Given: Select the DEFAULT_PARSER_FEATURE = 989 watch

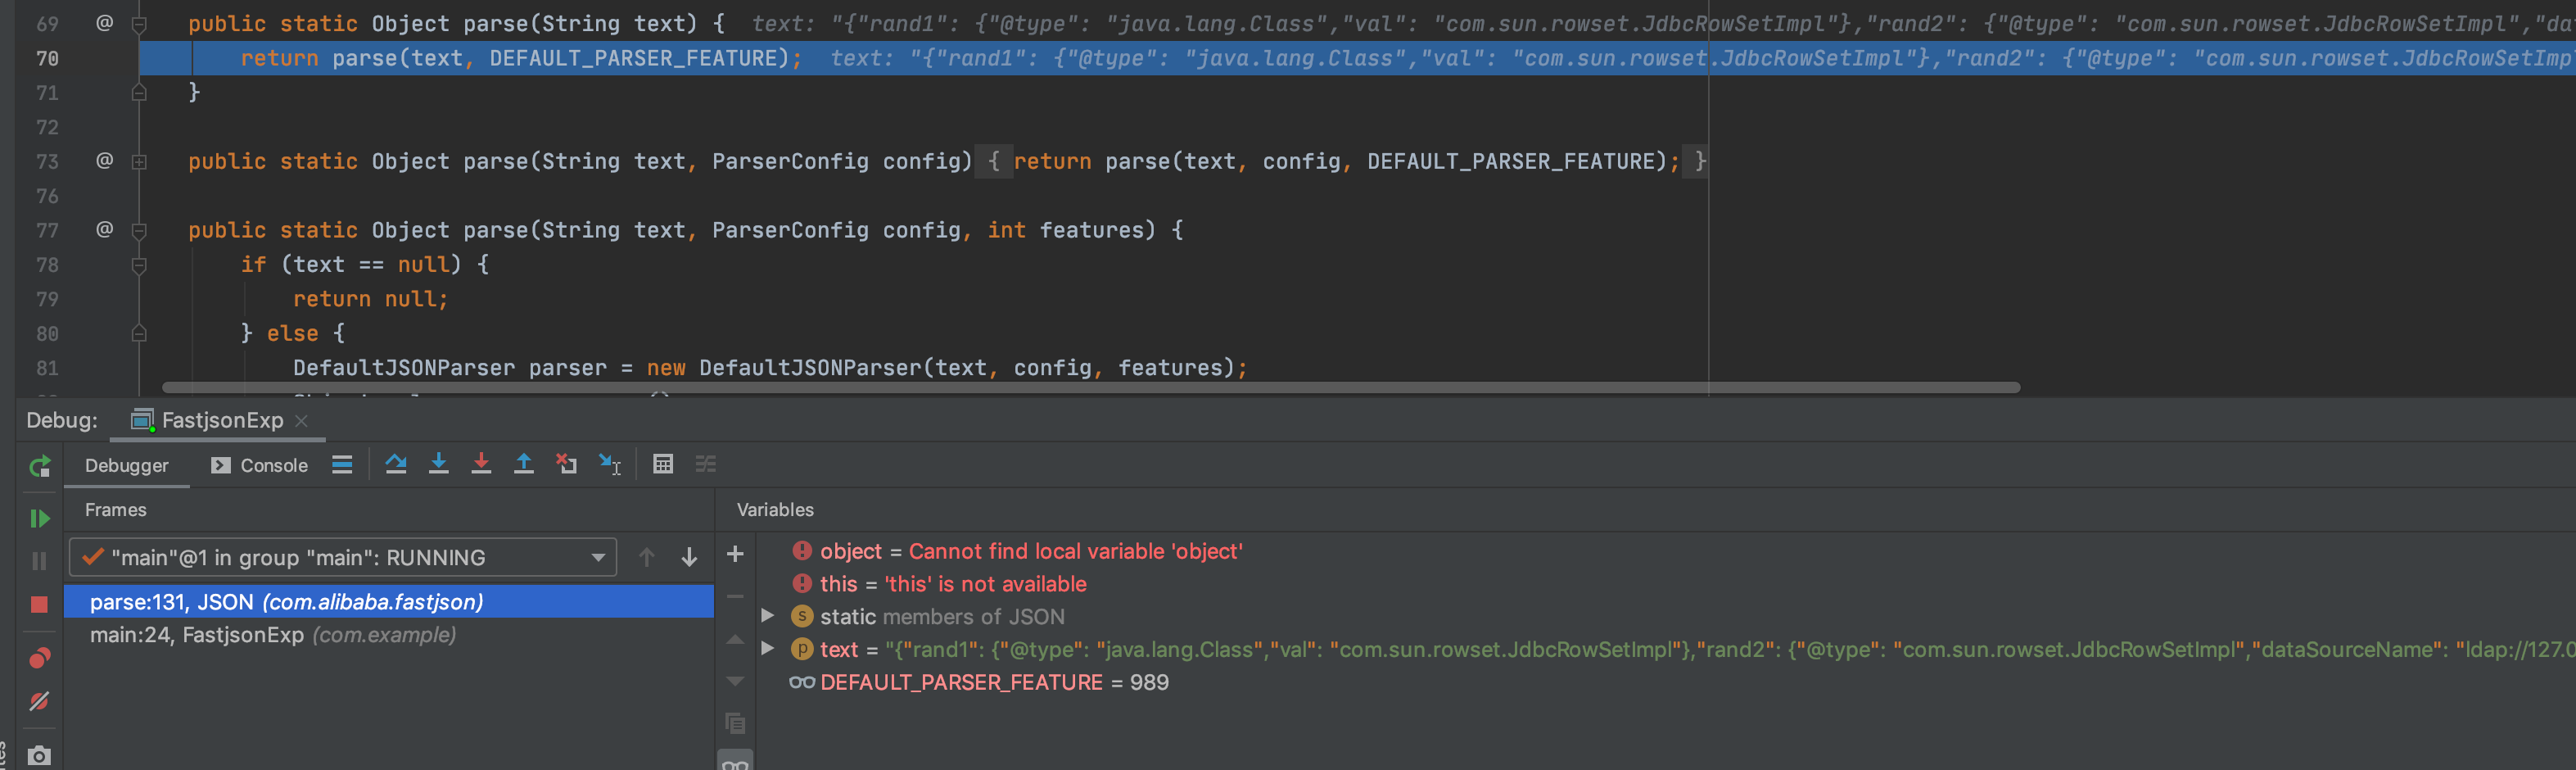Looking at the screenshot, I should [1665, 682].
